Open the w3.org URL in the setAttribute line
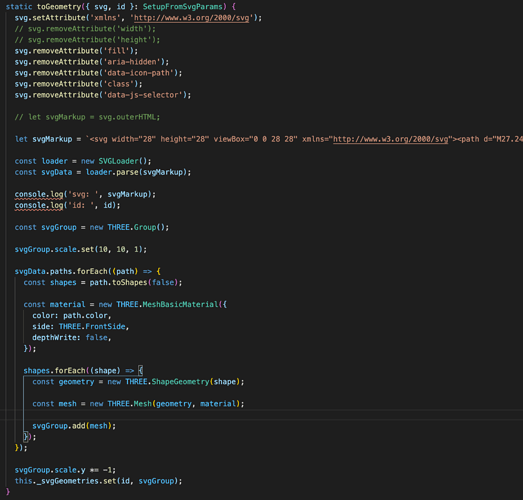523x500 pixels. click(x=191, y=18)
